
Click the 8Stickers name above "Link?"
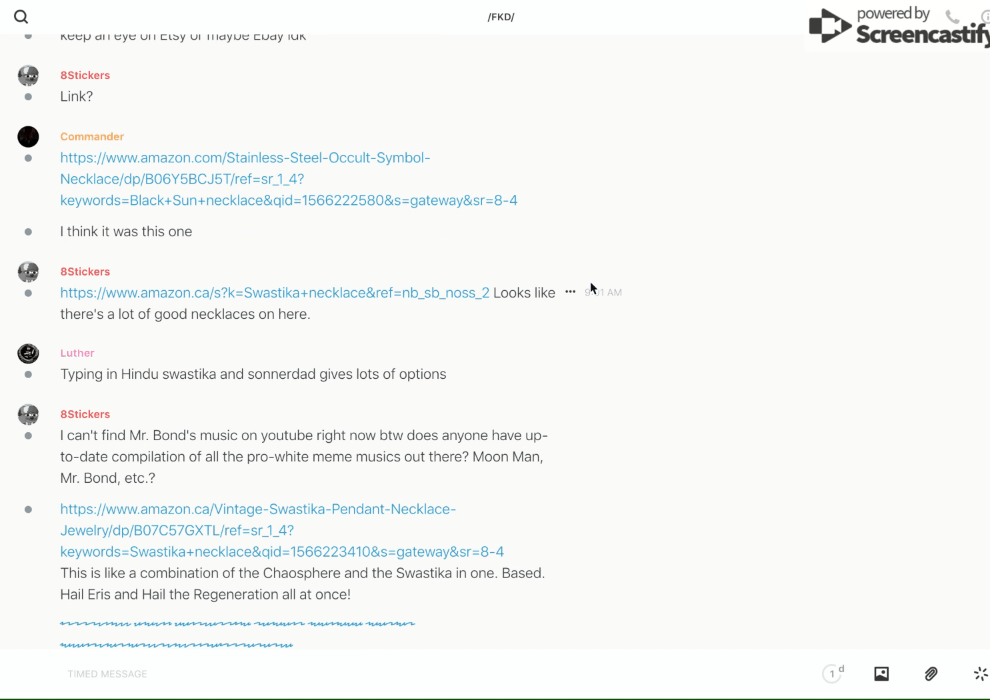[x=85, y=76]
